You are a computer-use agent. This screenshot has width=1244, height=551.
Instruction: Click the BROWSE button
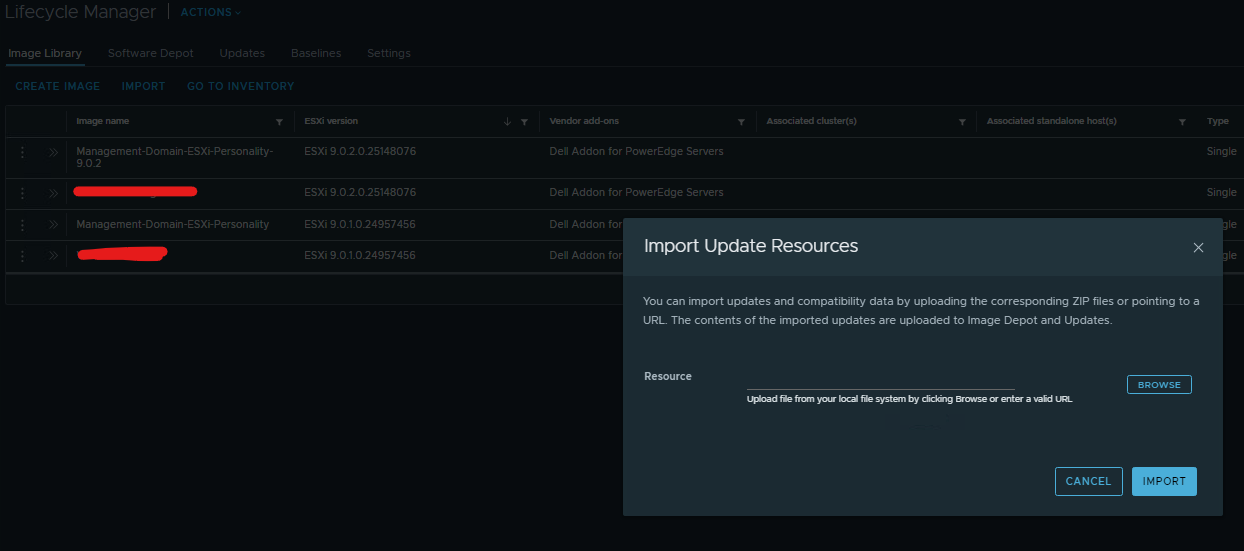[x=1159, y=385]
